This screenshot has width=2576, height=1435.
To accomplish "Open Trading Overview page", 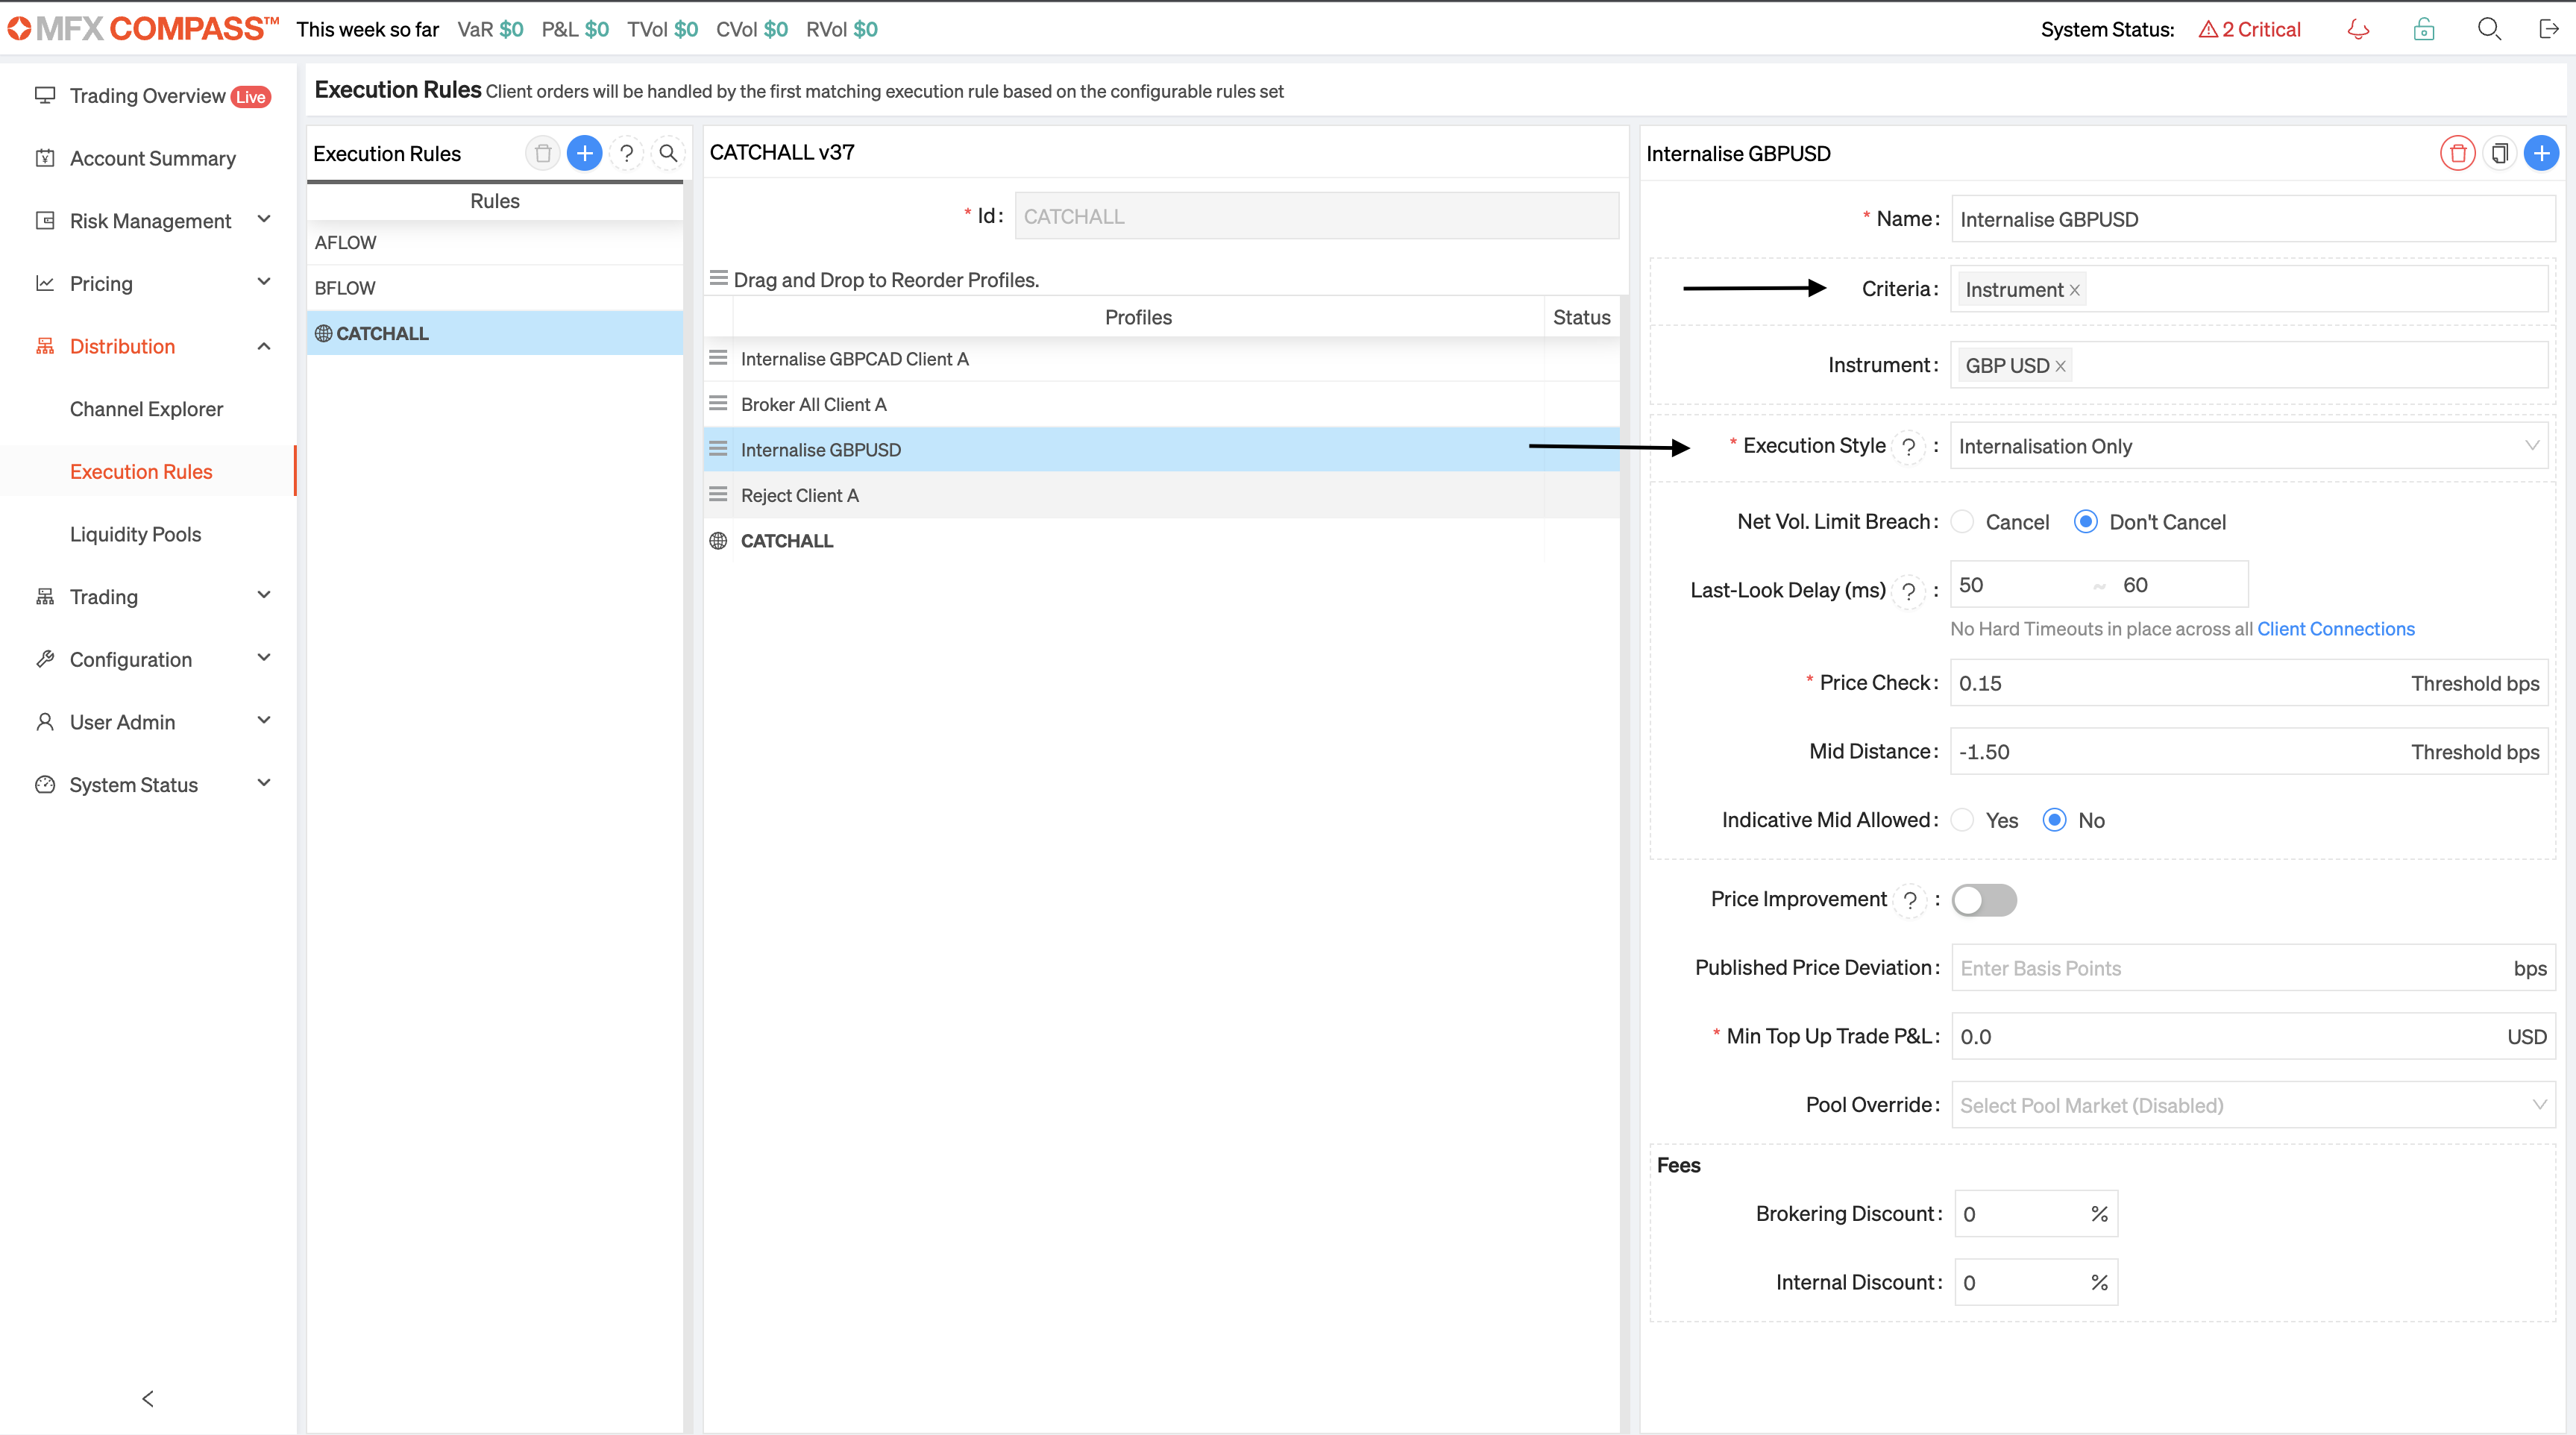I will click(148, 96).
